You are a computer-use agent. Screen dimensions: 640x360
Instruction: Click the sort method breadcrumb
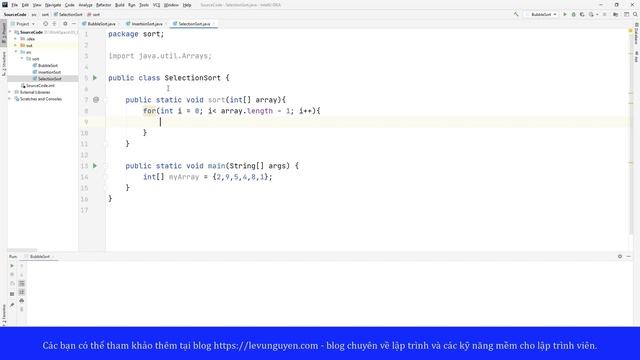tap(93, 14)
